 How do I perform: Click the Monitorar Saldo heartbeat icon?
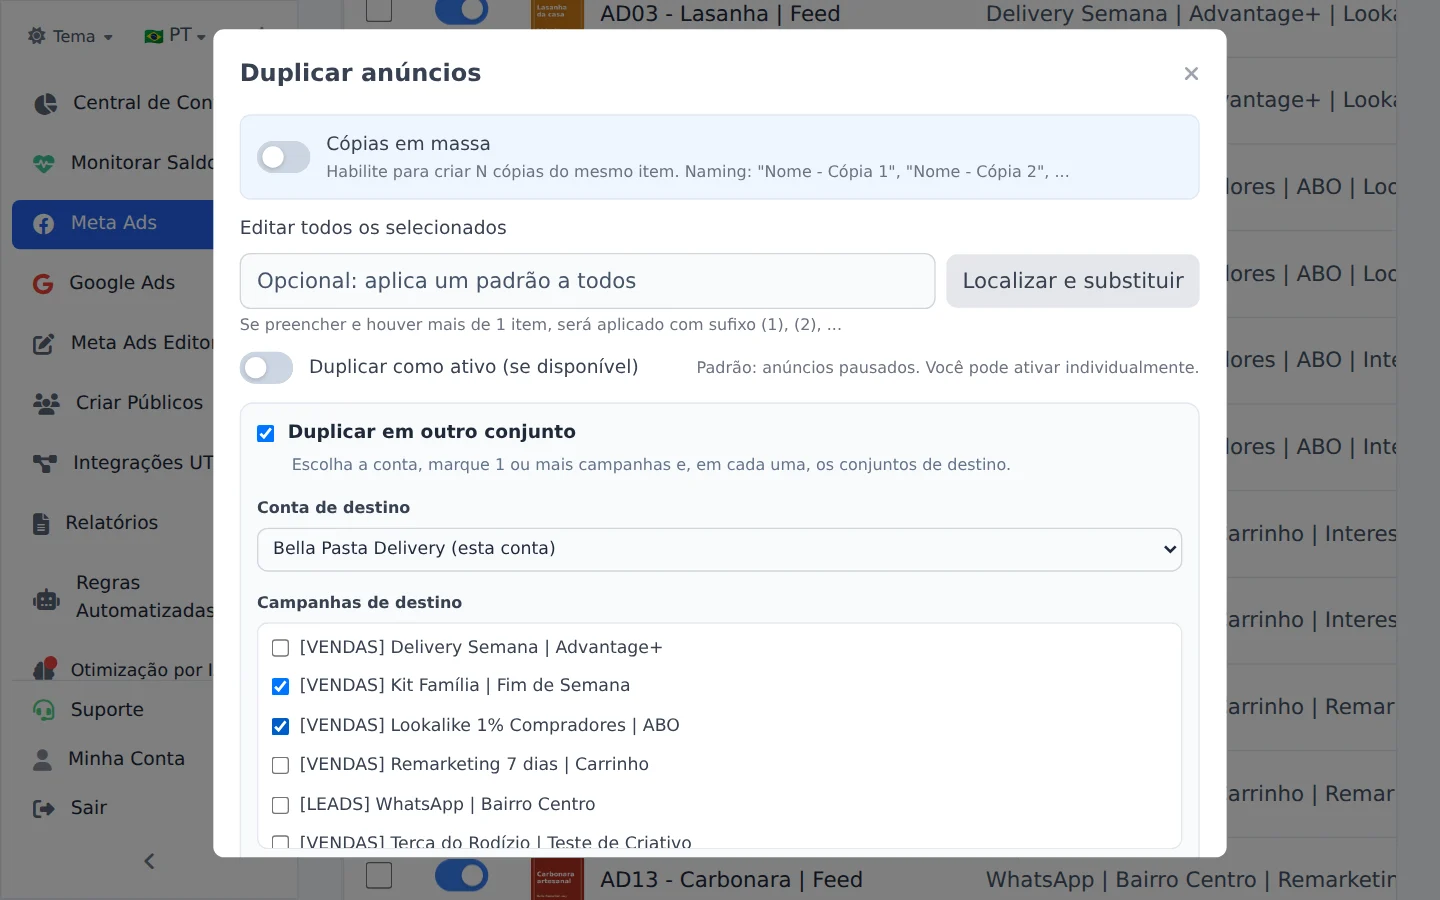coord(44,163)
